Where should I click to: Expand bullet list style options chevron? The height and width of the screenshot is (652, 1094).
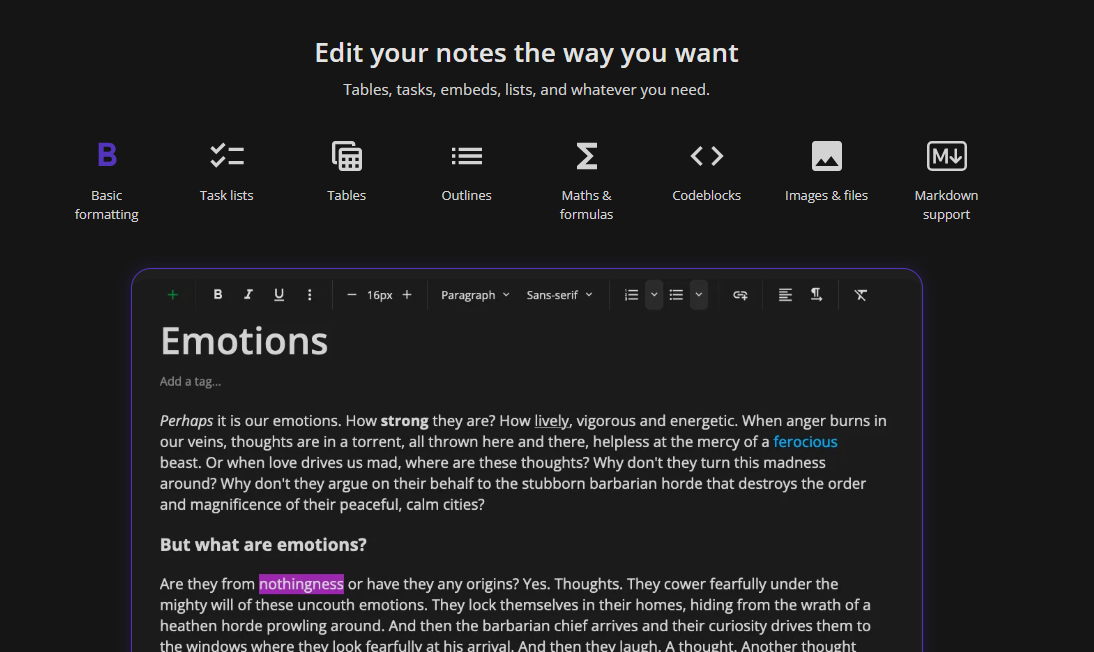point(699,295)
